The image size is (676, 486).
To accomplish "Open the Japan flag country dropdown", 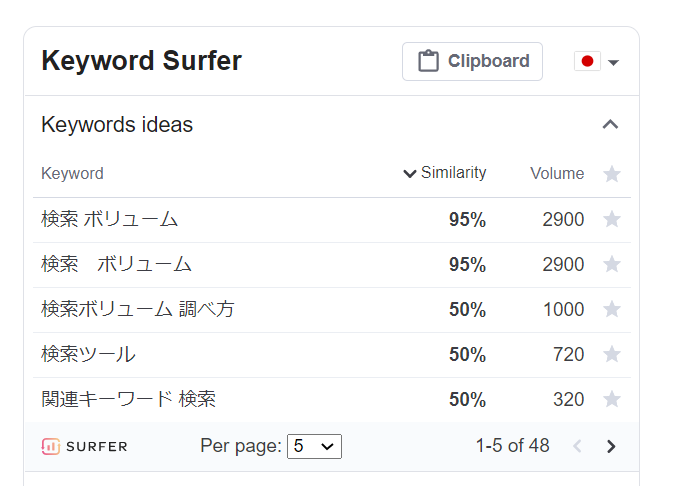I will coord(597,62).
